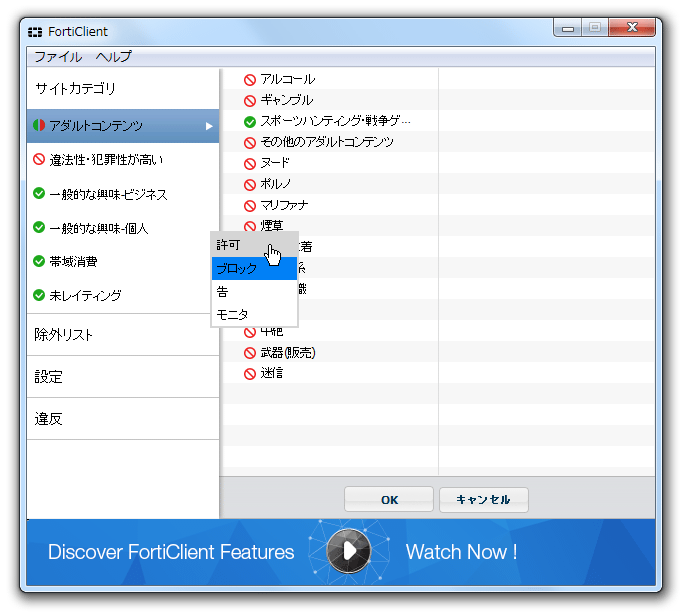This screenshot has width=684, height=615.
Task: Select ギャンブル subcategory text
Action: [287, 100]
